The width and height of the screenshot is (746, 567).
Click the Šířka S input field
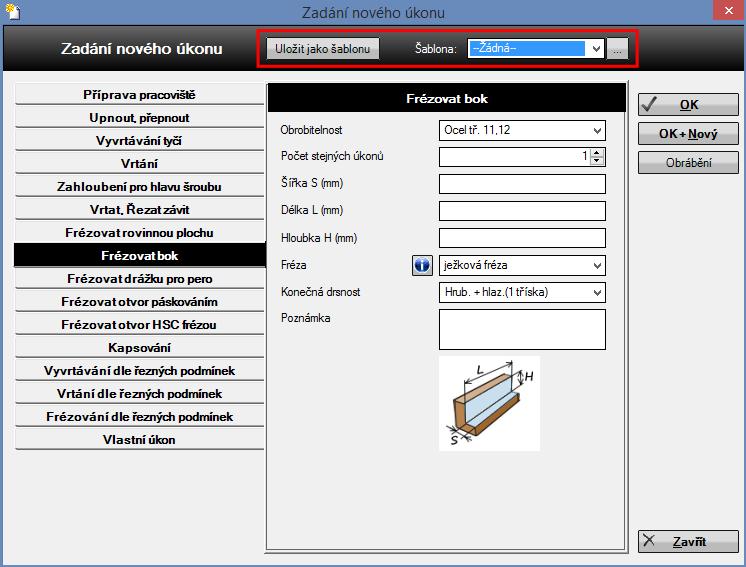pyautogui.click(x=522, y=184)
